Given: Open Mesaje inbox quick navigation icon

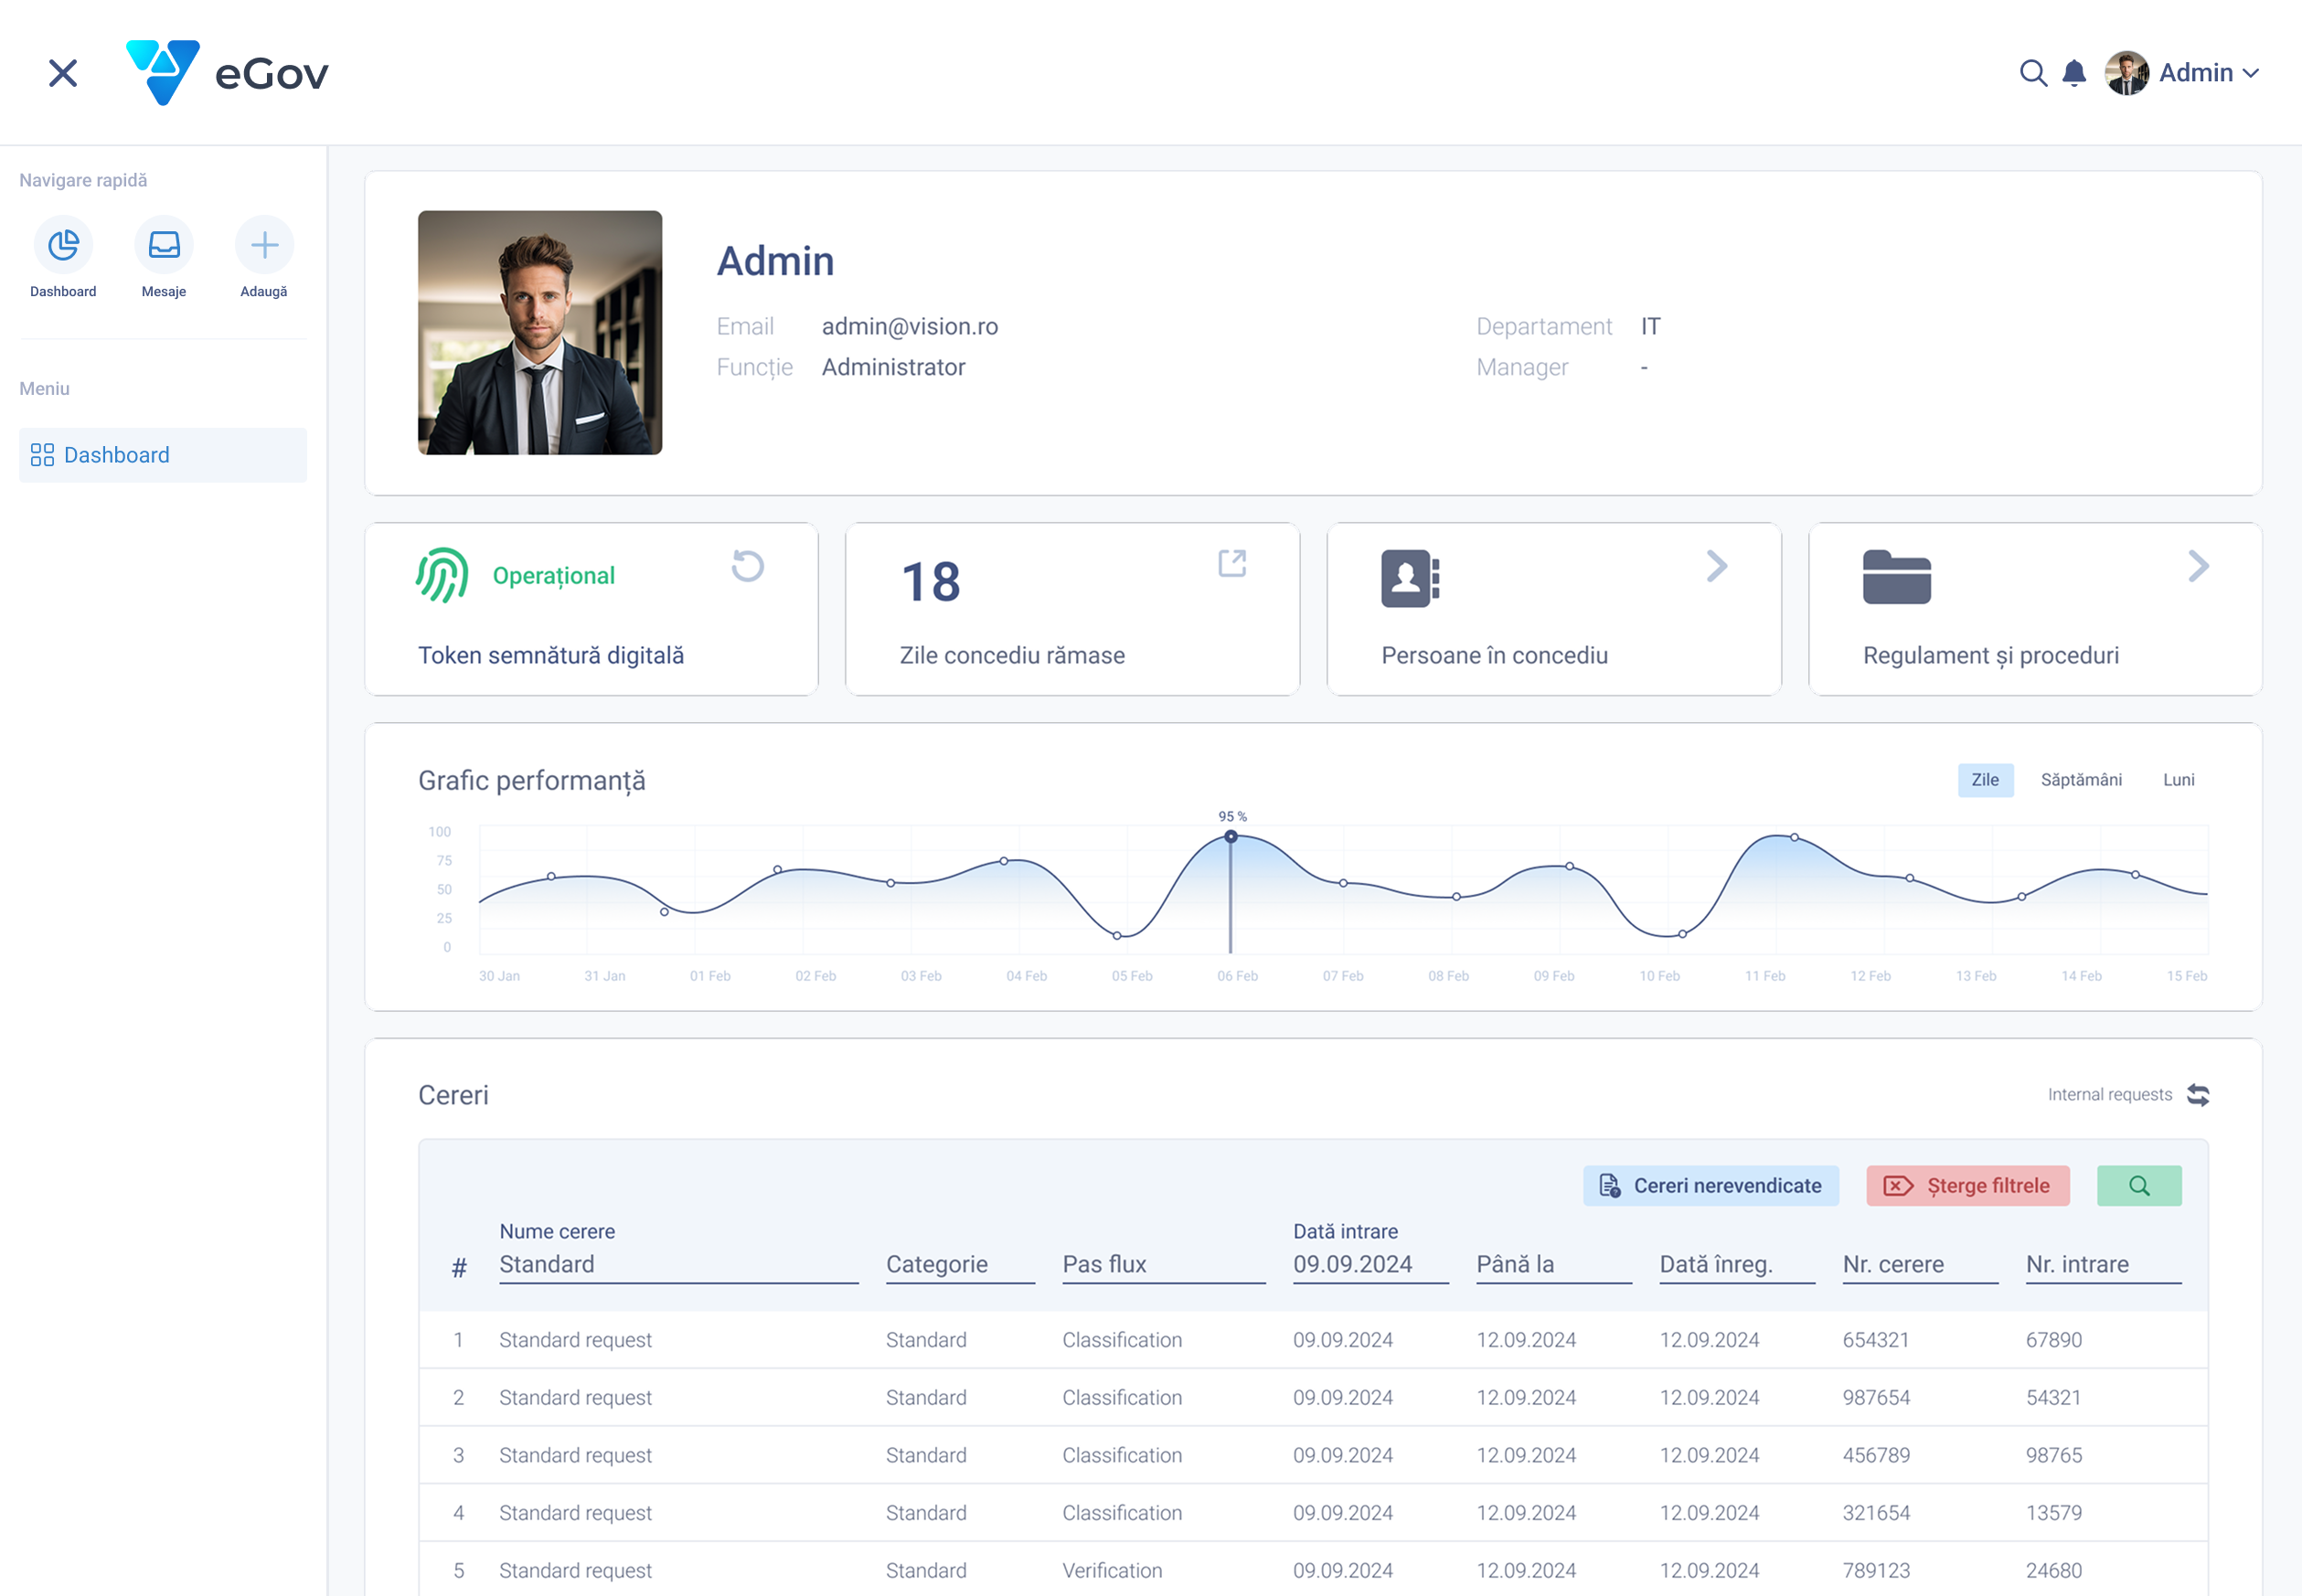Looking at the screenshot, I should (x=164, y=245).
